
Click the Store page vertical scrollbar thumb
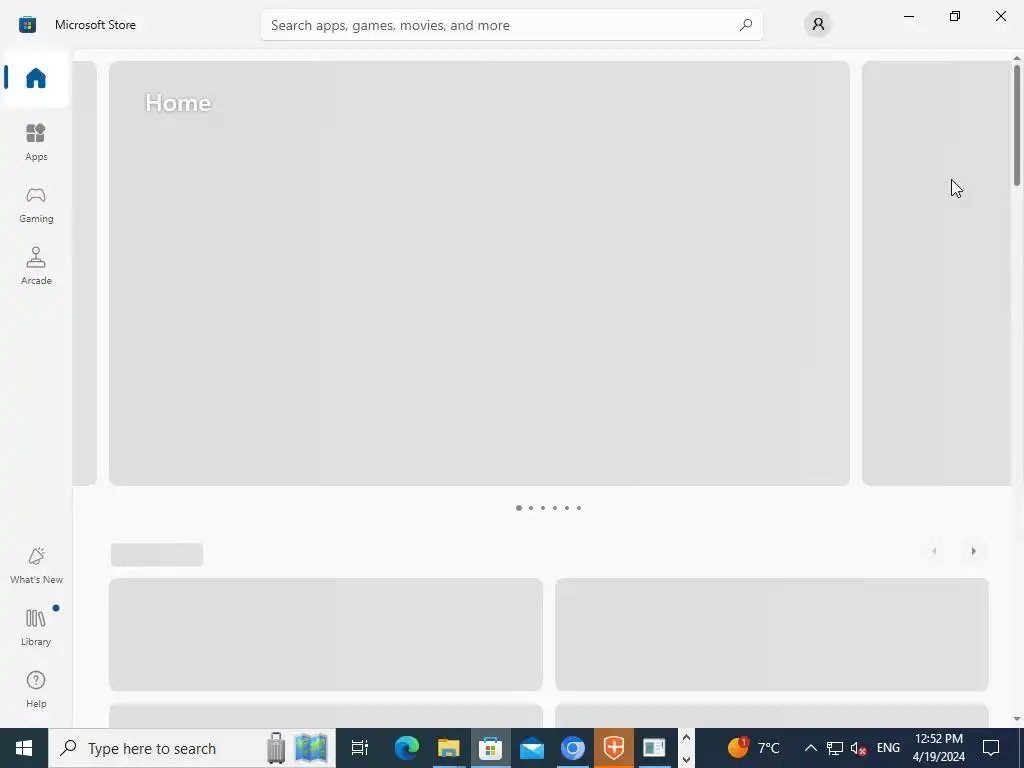(x=1017, y=124)
